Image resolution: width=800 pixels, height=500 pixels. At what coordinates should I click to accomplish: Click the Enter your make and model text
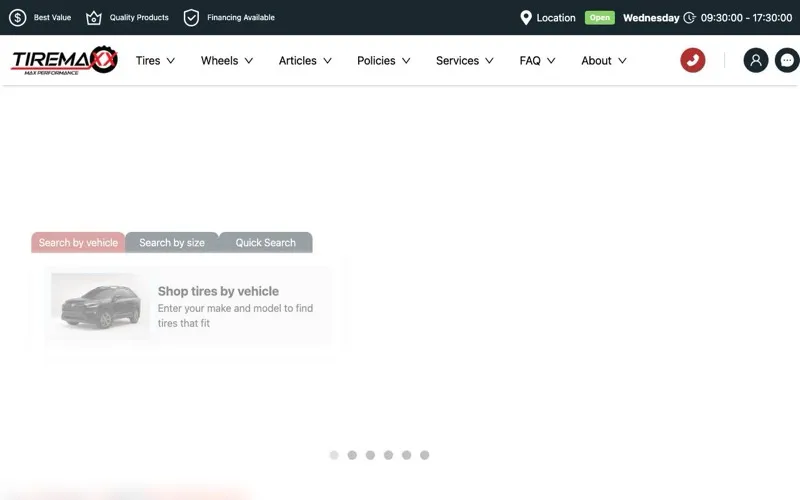(235, 315)
